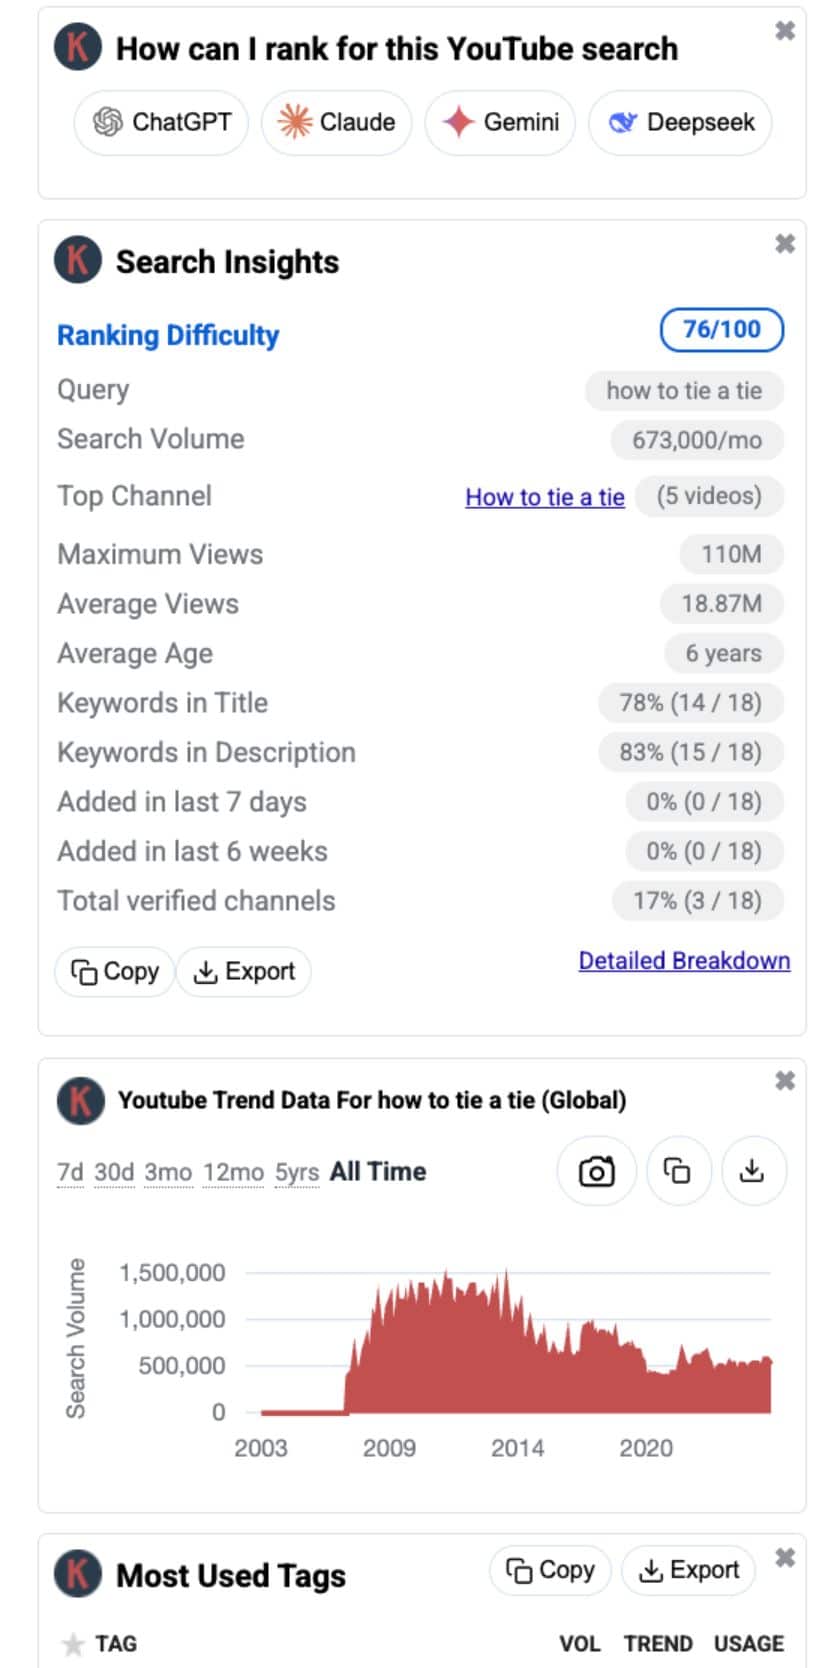
Task: Switch trend range to 5yrs
Action: tap(297, 1172)
